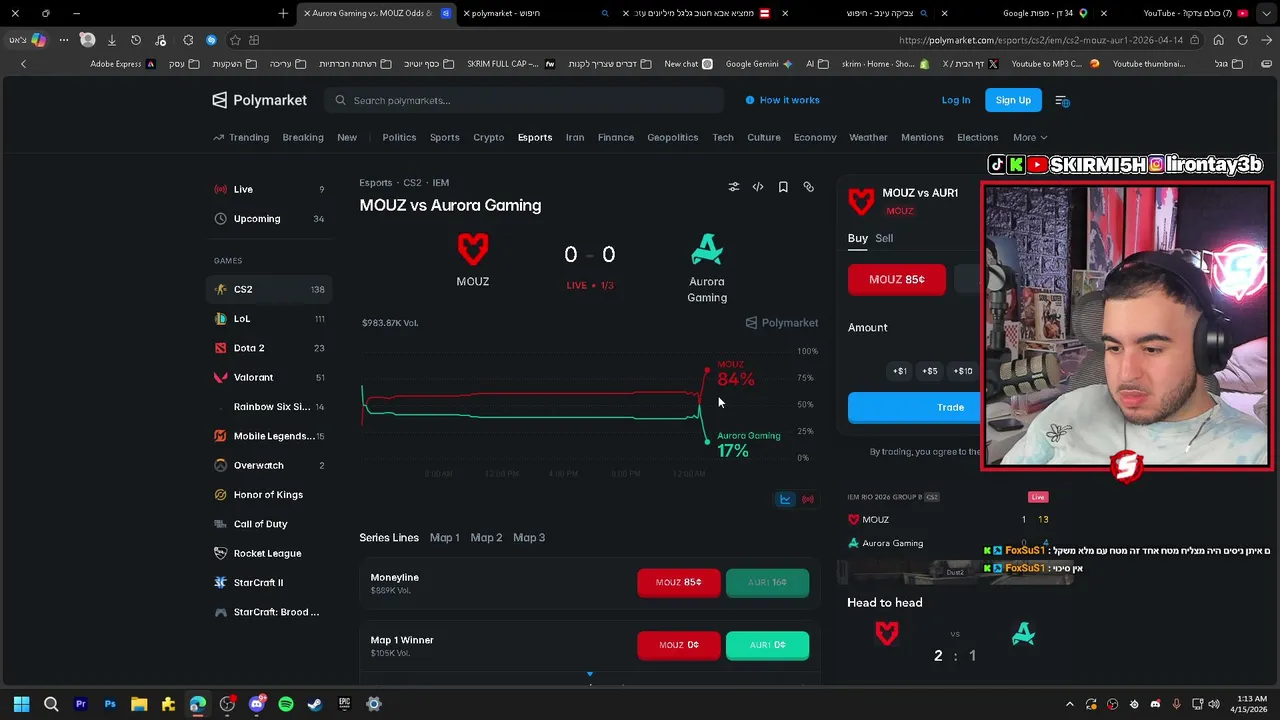The height and width of the screenshot is (720, 1280).
Task: Click the IEM breadcrumb link
Action: pos(440,183)
